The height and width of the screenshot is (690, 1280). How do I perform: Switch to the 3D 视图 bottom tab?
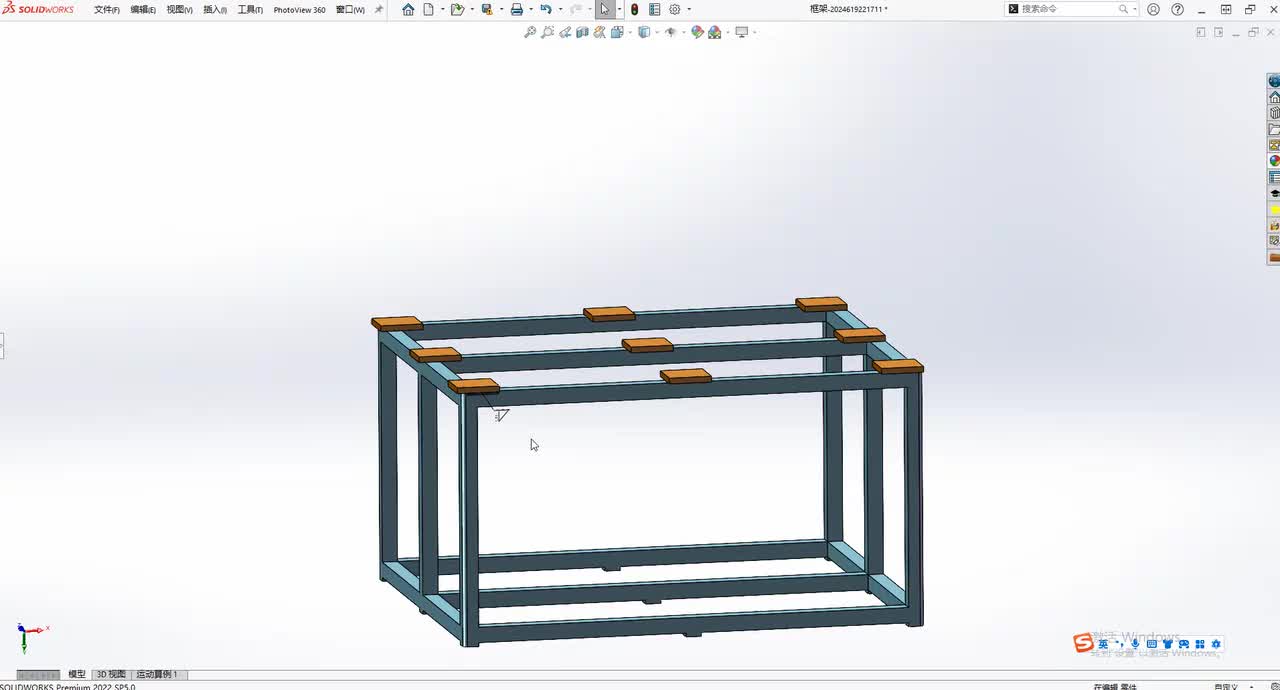click(x=111, y=675)
